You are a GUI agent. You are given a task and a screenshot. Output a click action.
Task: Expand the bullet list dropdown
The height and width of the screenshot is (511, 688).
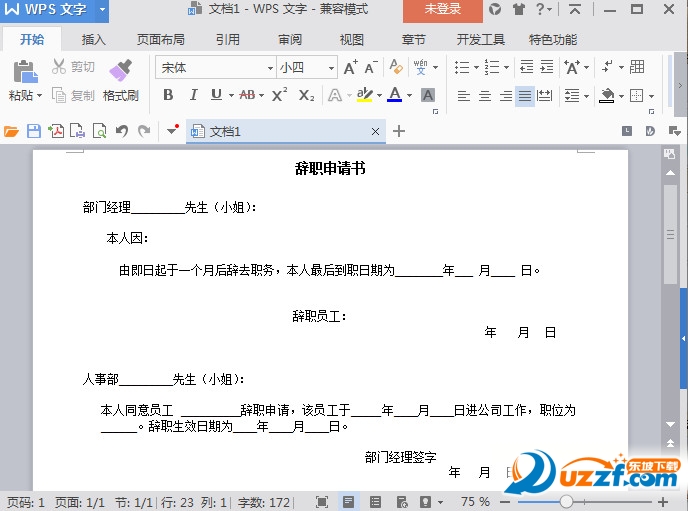point(477,68)
